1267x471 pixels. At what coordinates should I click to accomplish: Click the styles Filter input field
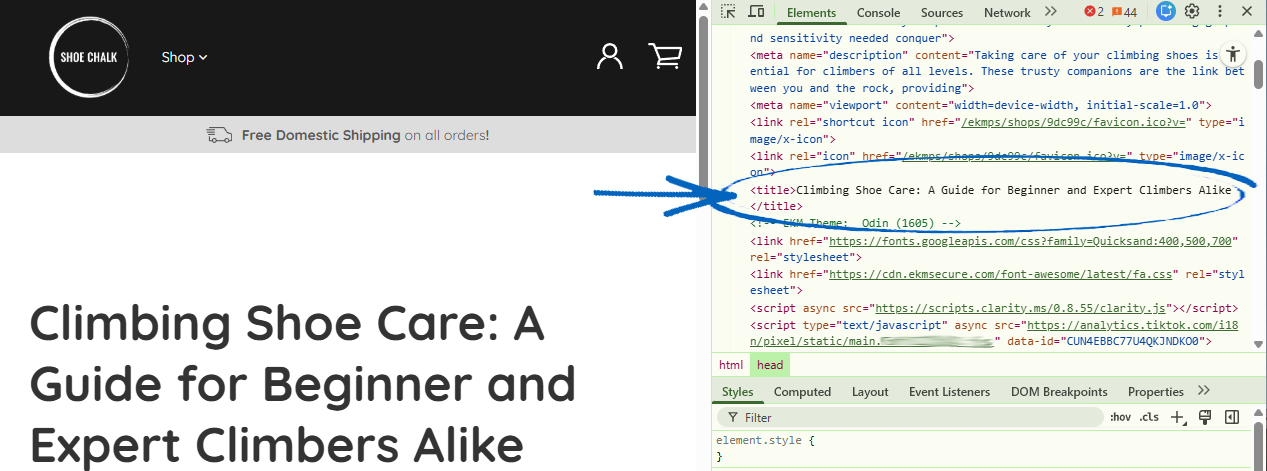click(x=910, y=417)
